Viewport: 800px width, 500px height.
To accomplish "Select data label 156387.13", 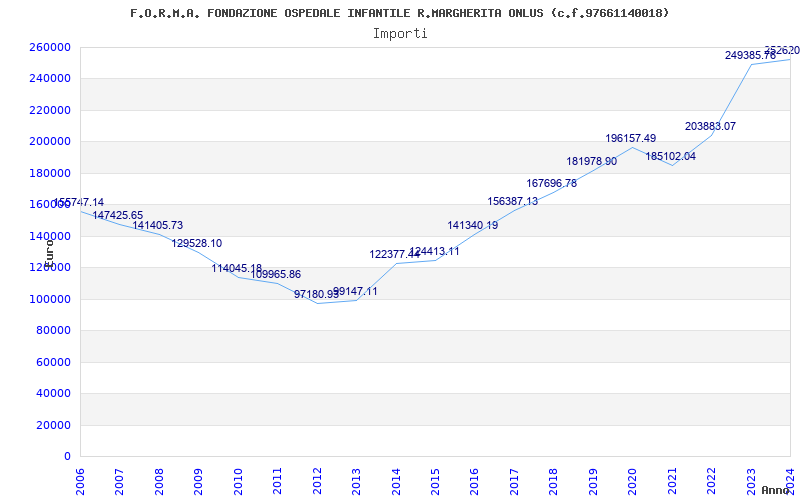I will point(512,202).
